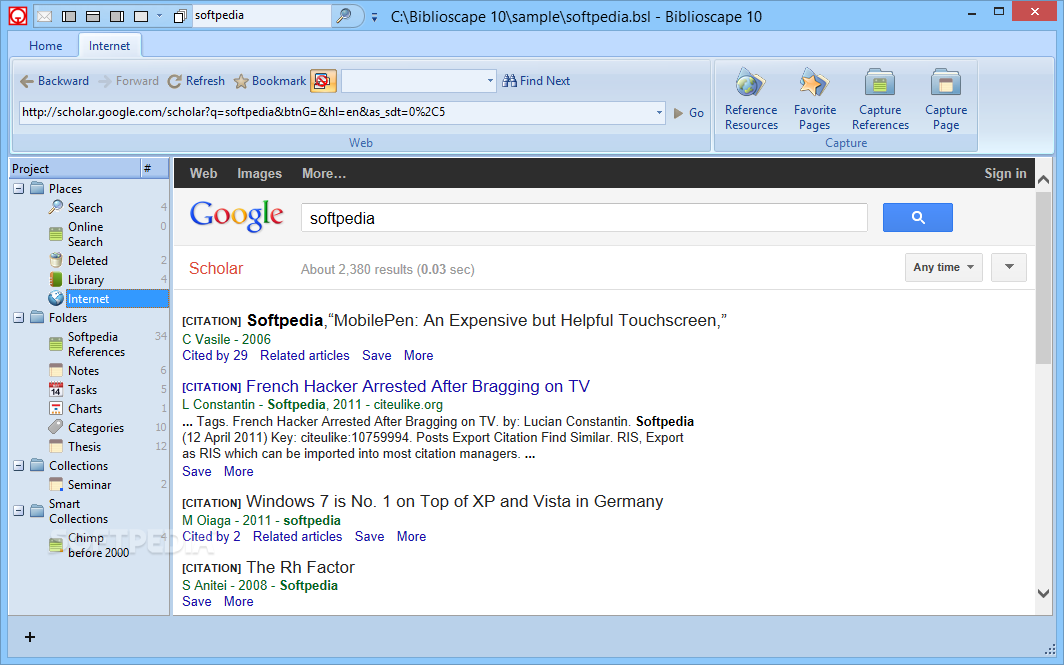Open the Thesis folder
This screenshot has width=1064, height=665.
tap(83, 446)
